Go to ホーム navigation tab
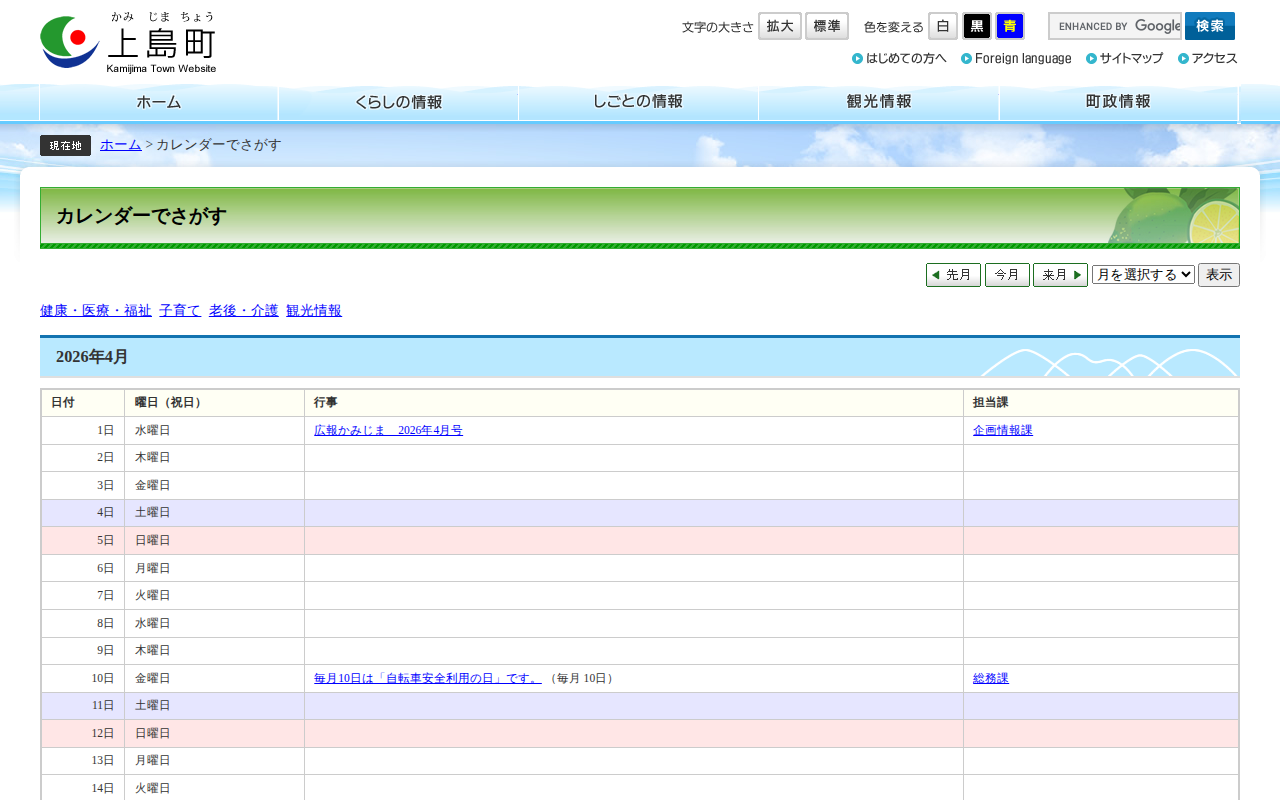 point(159,102)
